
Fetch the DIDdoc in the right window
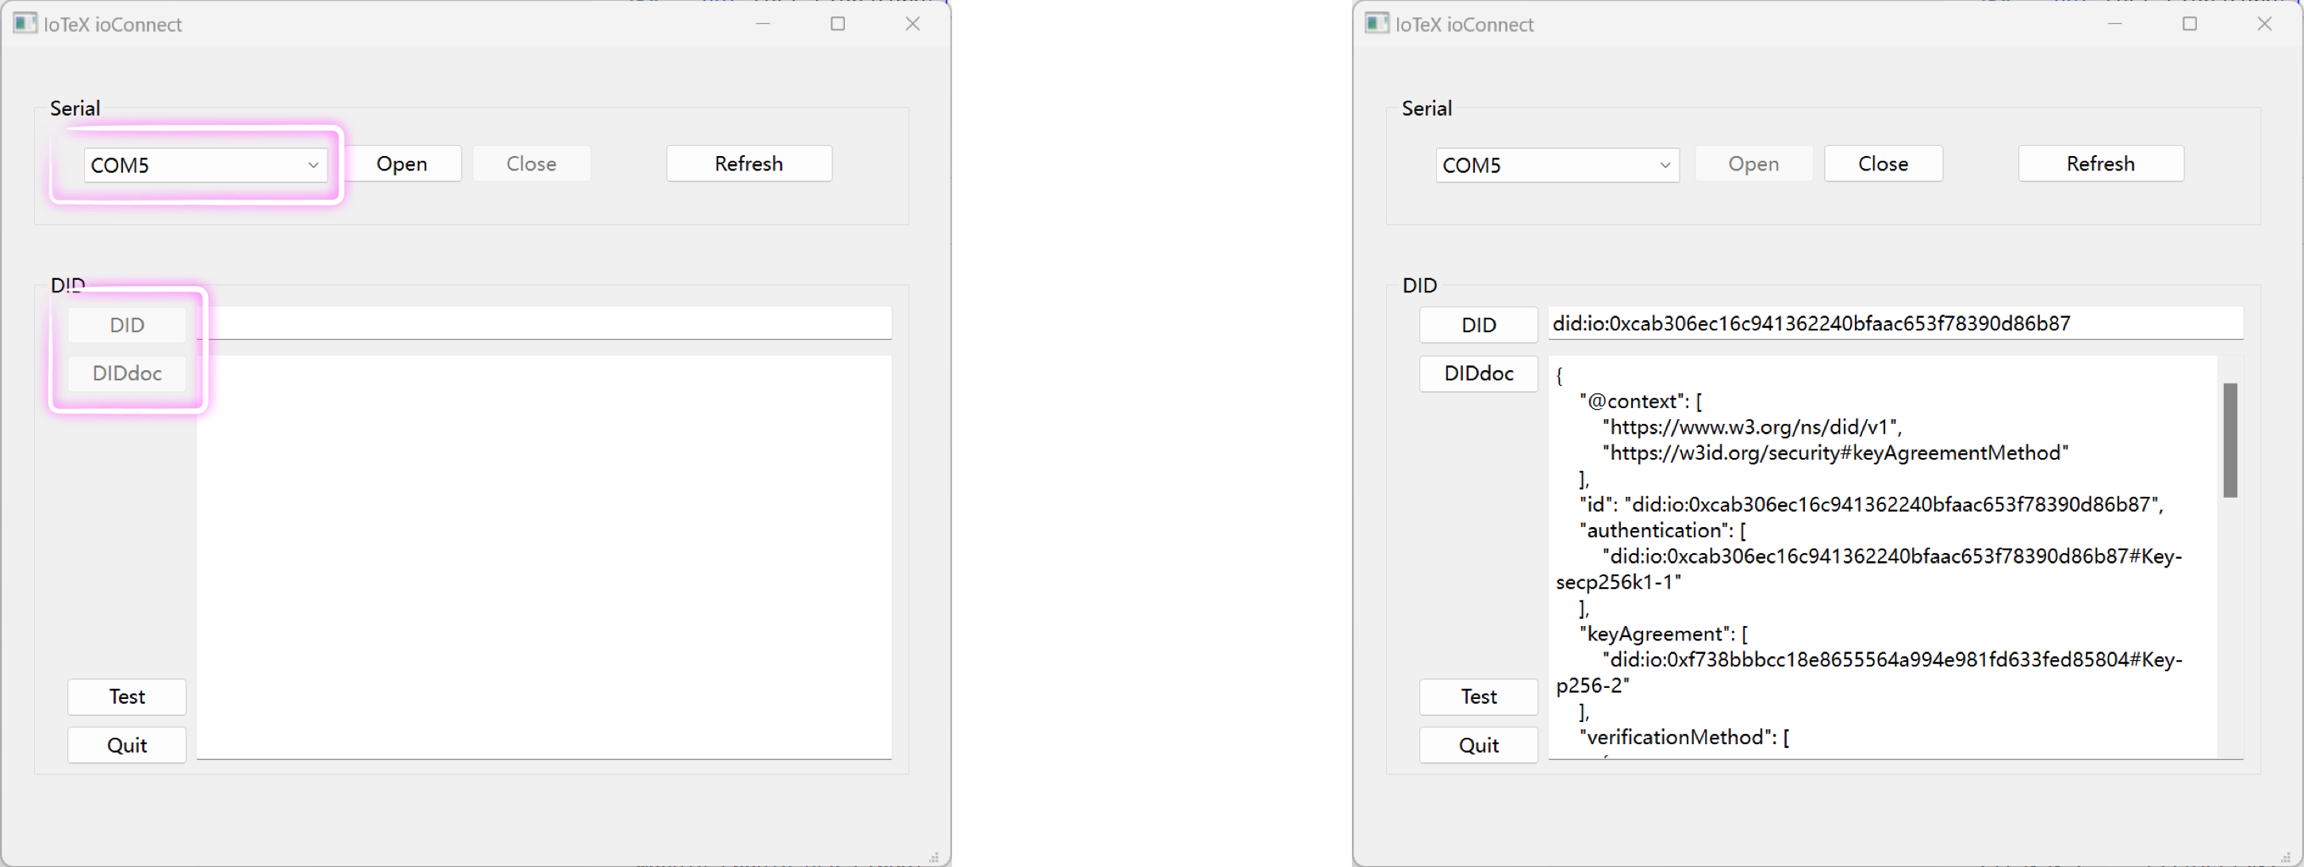tap(1478, 374)
